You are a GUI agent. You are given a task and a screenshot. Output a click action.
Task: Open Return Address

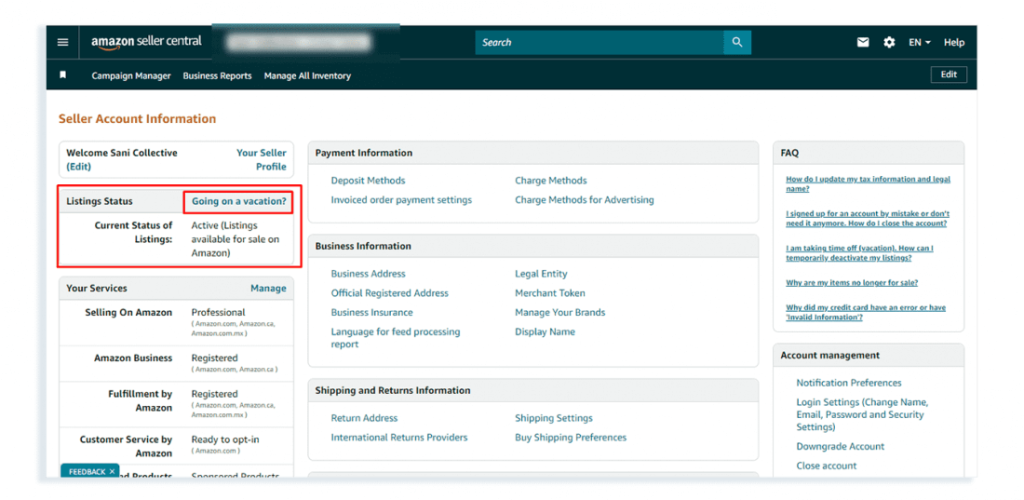364,418
